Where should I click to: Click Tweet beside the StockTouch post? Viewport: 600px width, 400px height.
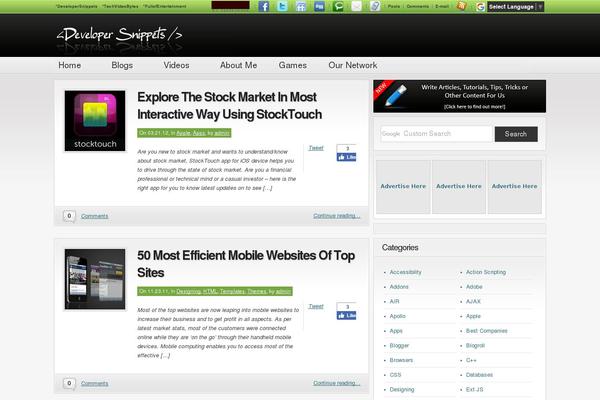[316, 148]
